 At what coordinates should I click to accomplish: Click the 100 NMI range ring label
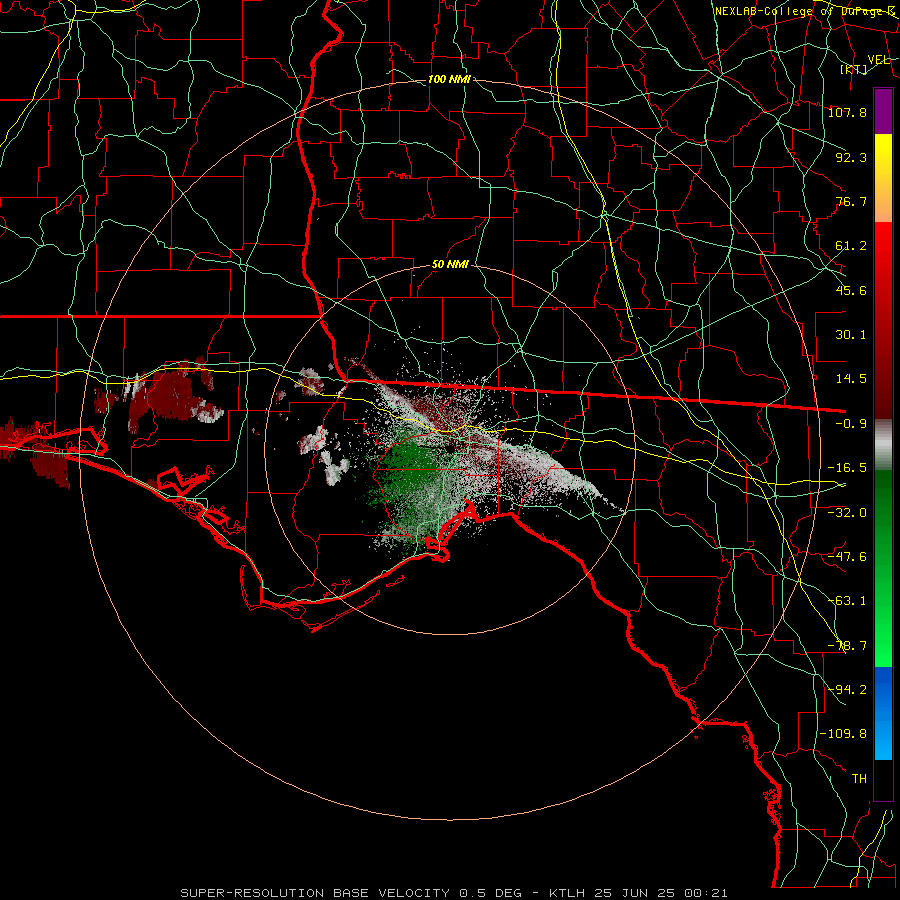point(449,79)
